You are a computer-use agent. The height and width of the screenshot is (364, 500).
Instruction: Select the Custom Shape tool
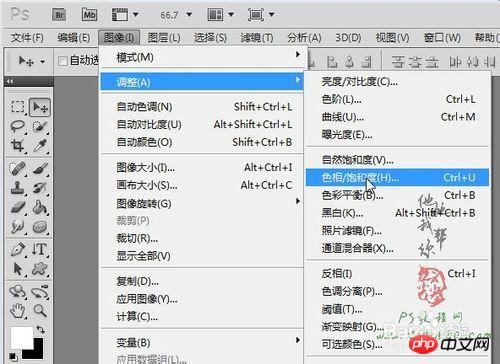tap(40, 269)
